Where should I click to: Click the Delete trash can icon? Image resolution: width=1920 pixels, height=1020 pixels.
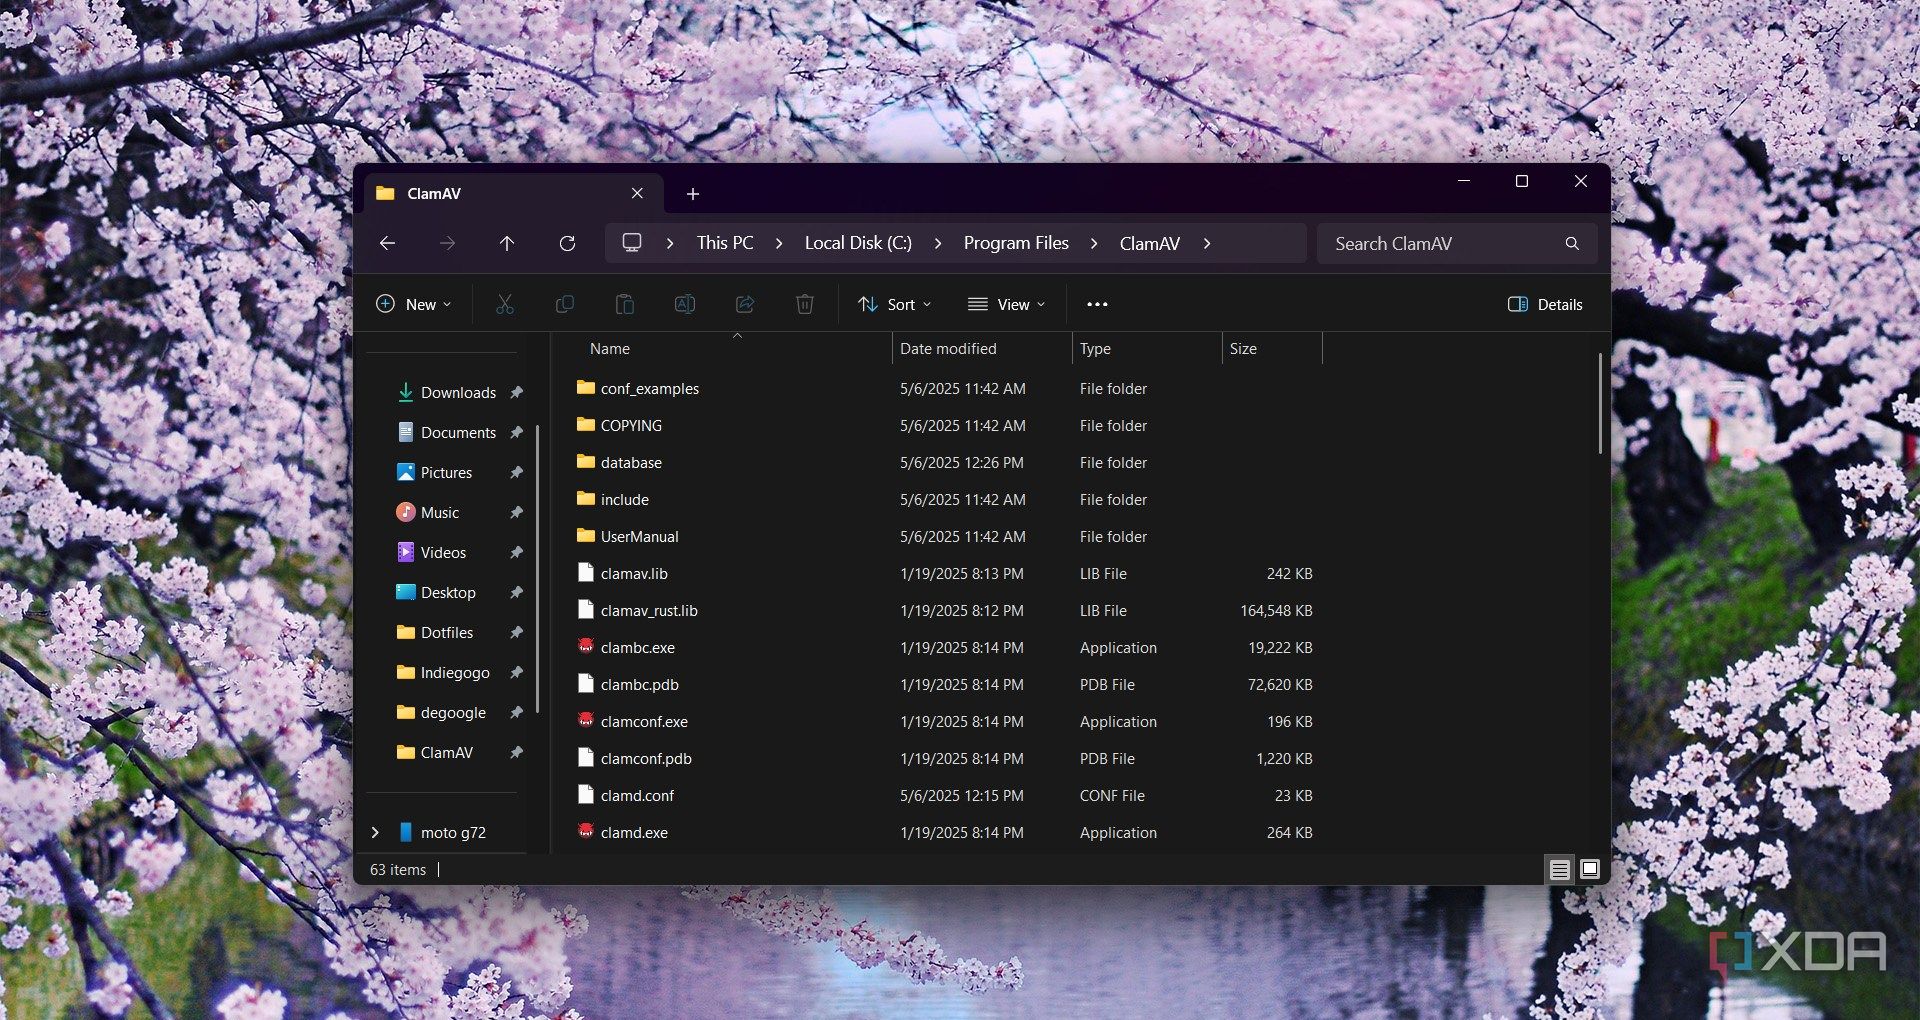coord(805,304)
